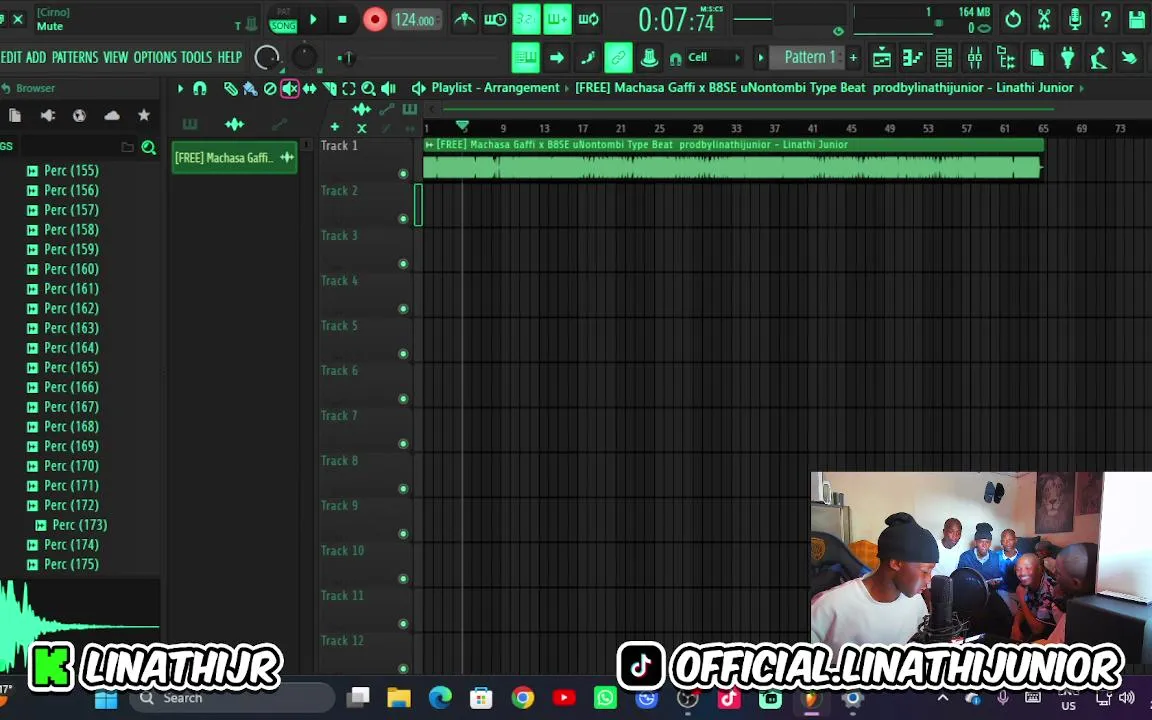Select Perc (160) in the browser
This screenshot has height=720, width=1152.
pos(71,269)
